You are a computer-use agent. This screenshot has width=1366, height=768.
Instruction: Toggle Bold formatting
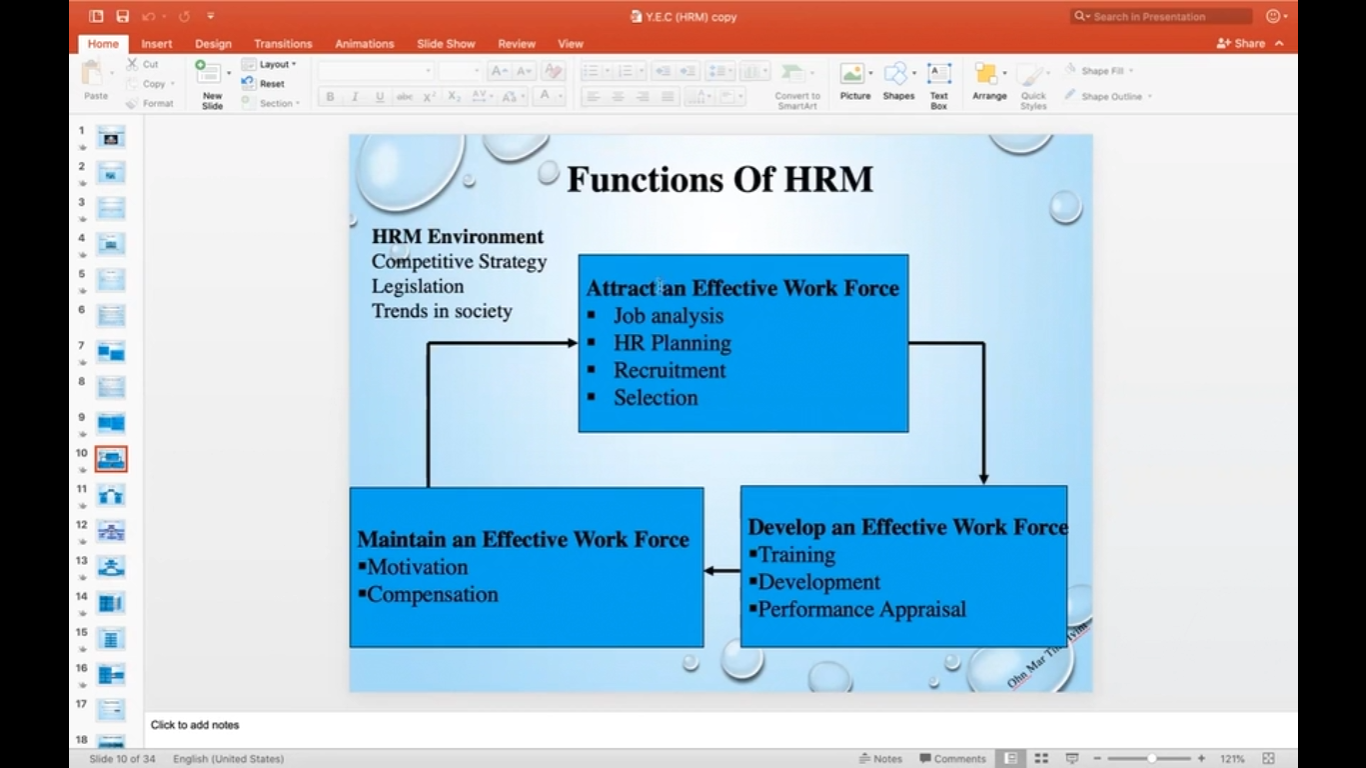tap(330, 97)
